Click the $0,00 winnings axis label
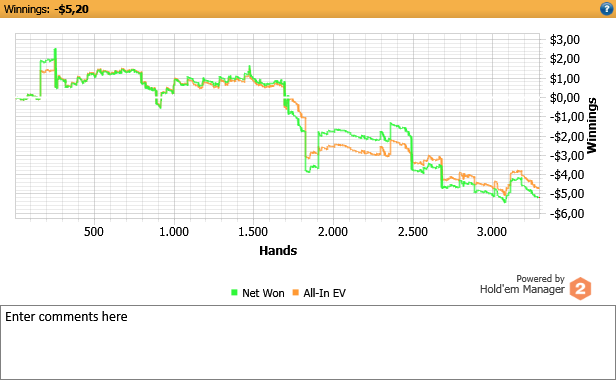616x380 pixels. [x=565, y=97]
